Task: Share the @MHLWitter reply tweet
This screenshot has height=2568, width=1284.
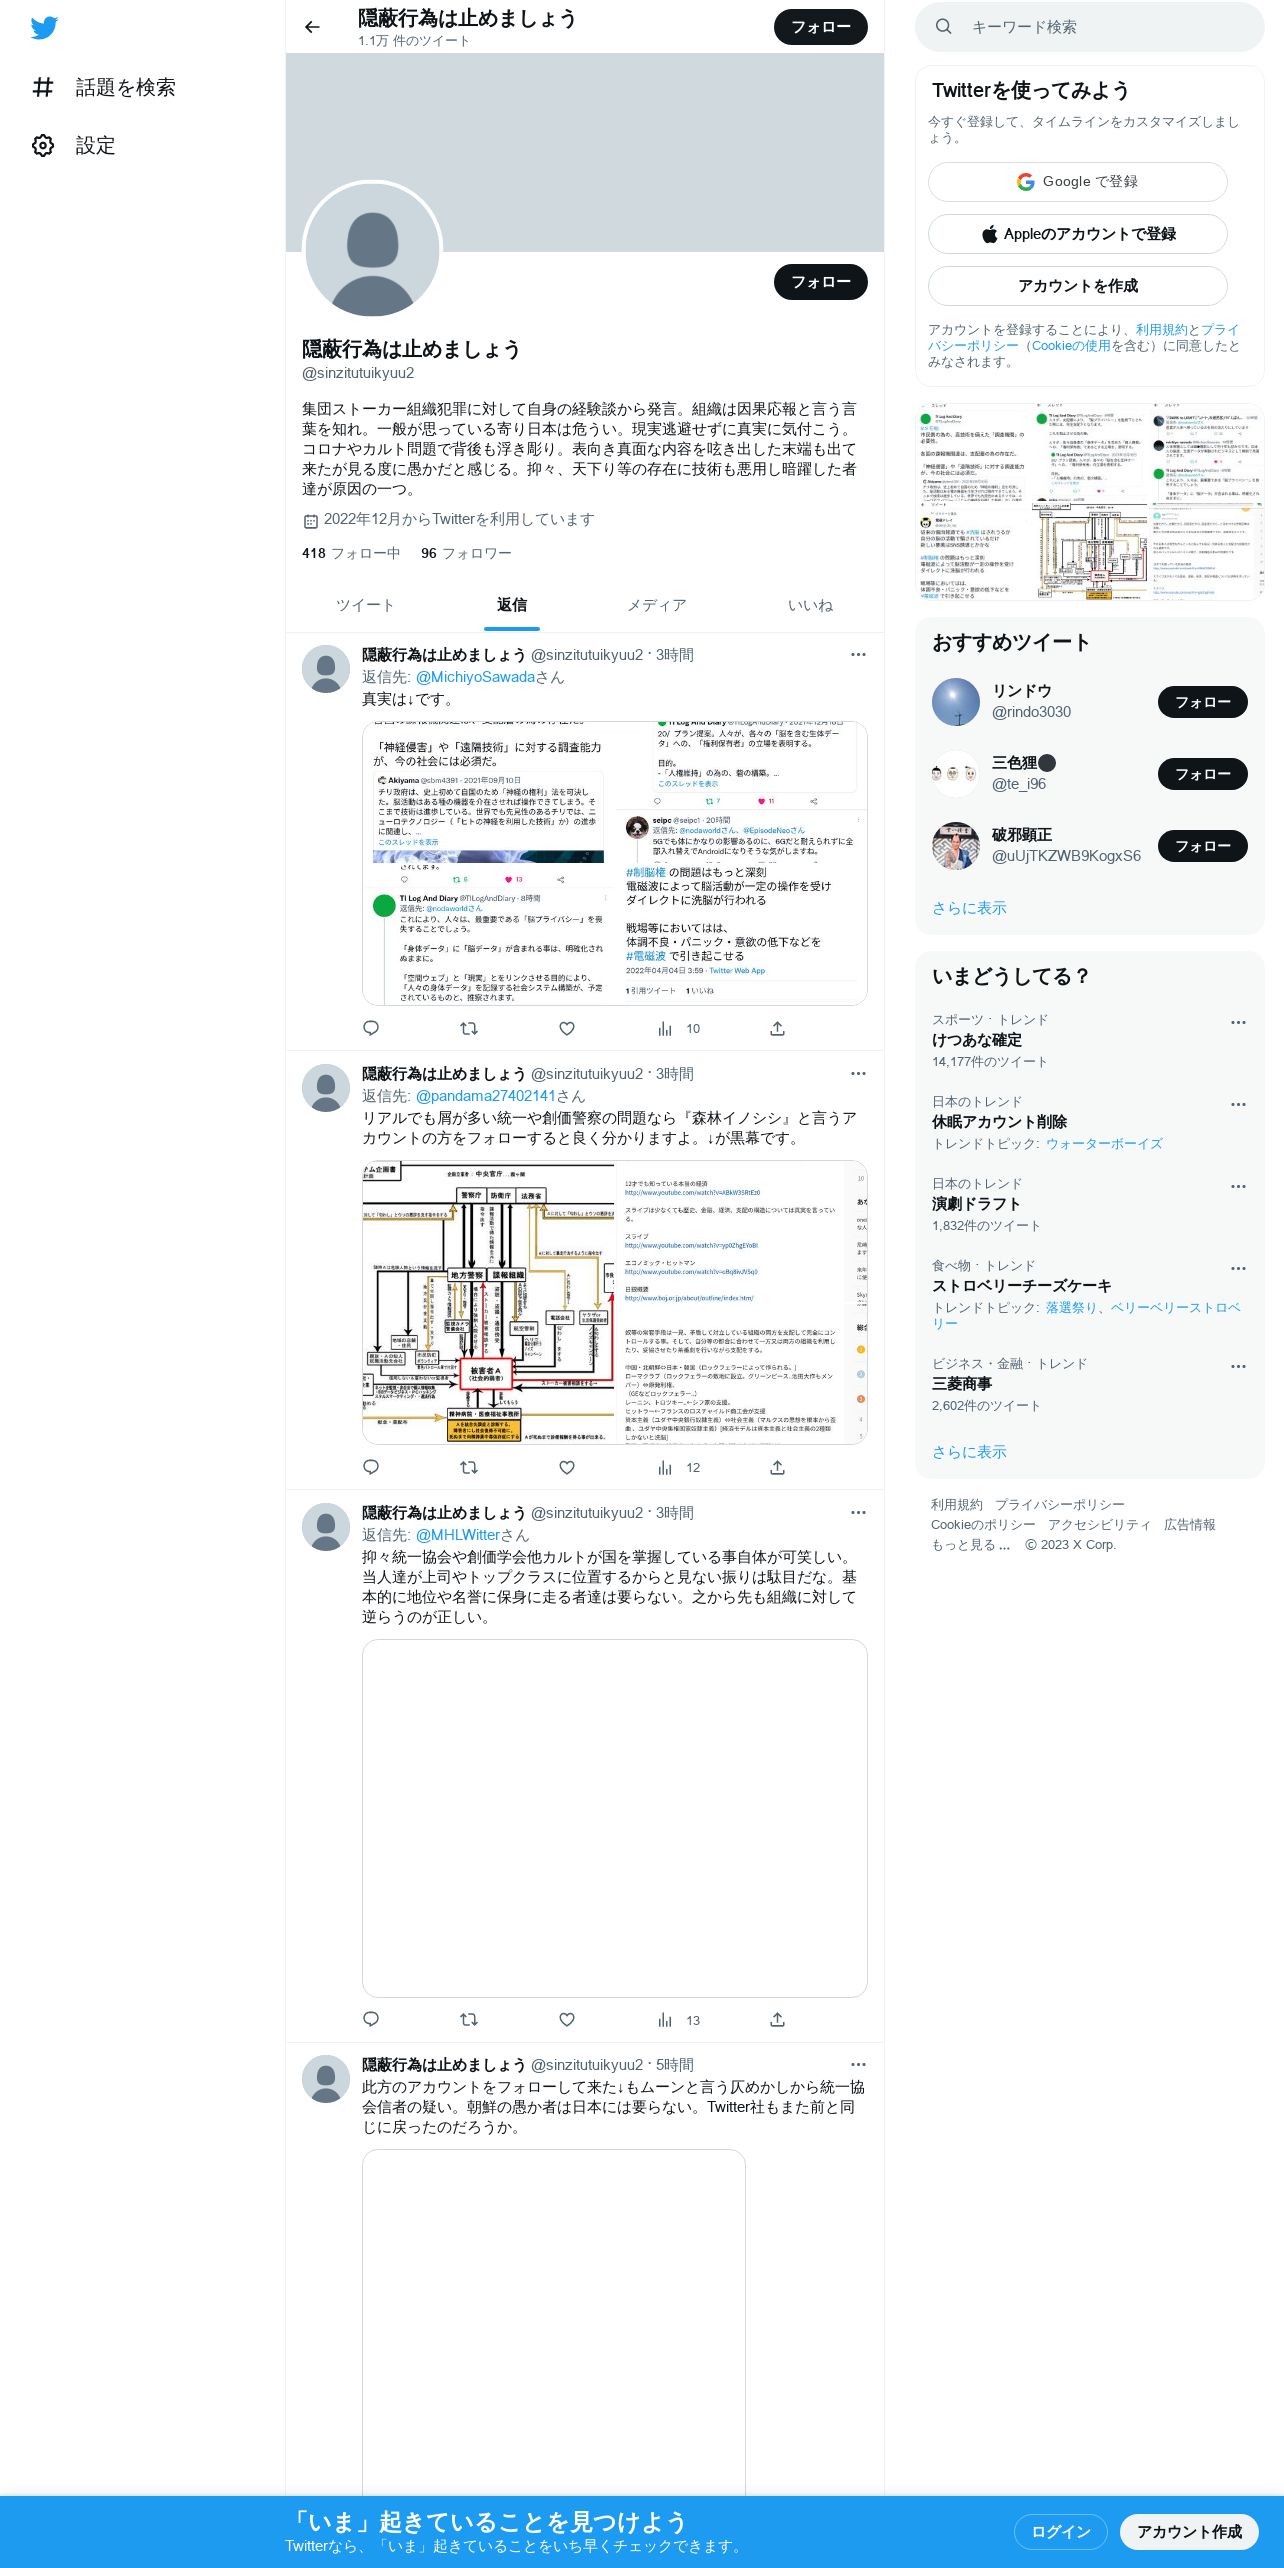Action: 777,2019
